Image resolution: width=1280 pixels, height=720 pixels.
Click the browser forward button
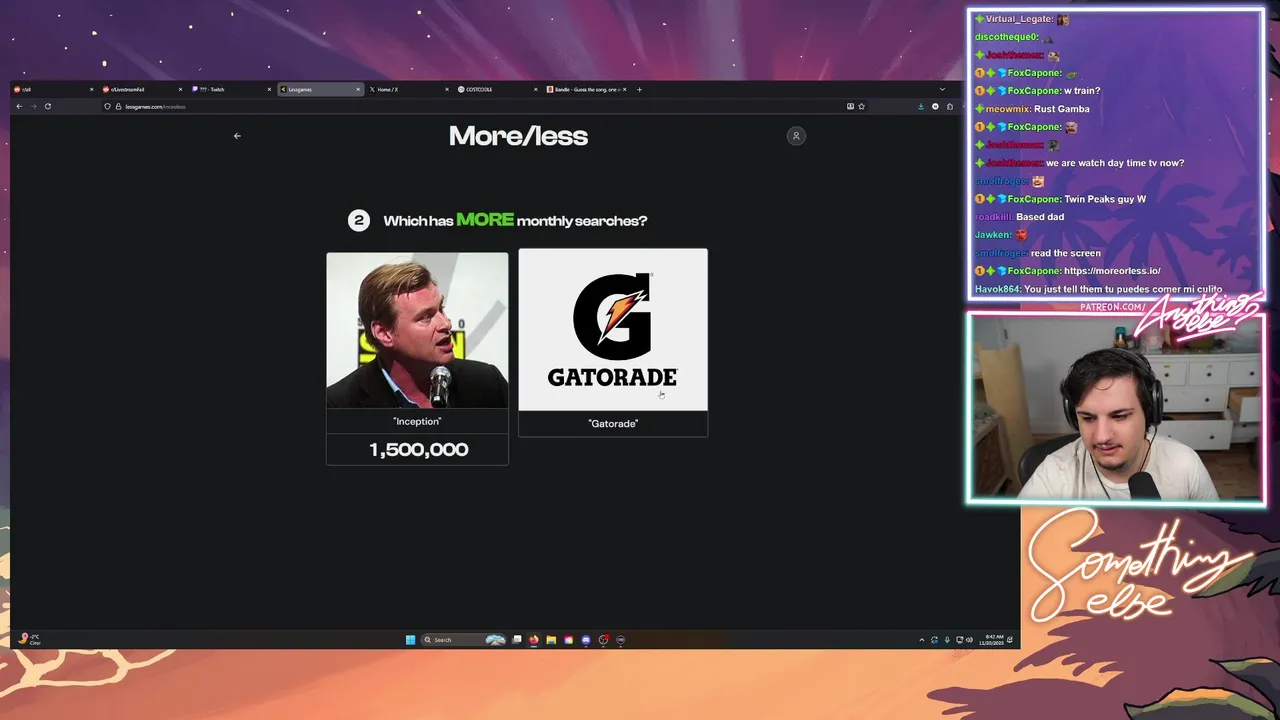[x=33, y=106]
